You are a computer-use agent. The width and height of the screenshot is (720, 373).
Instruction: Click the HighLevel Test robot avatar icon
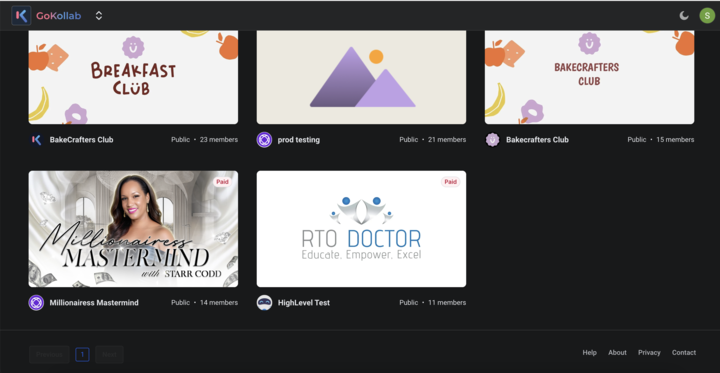(264, 303)
